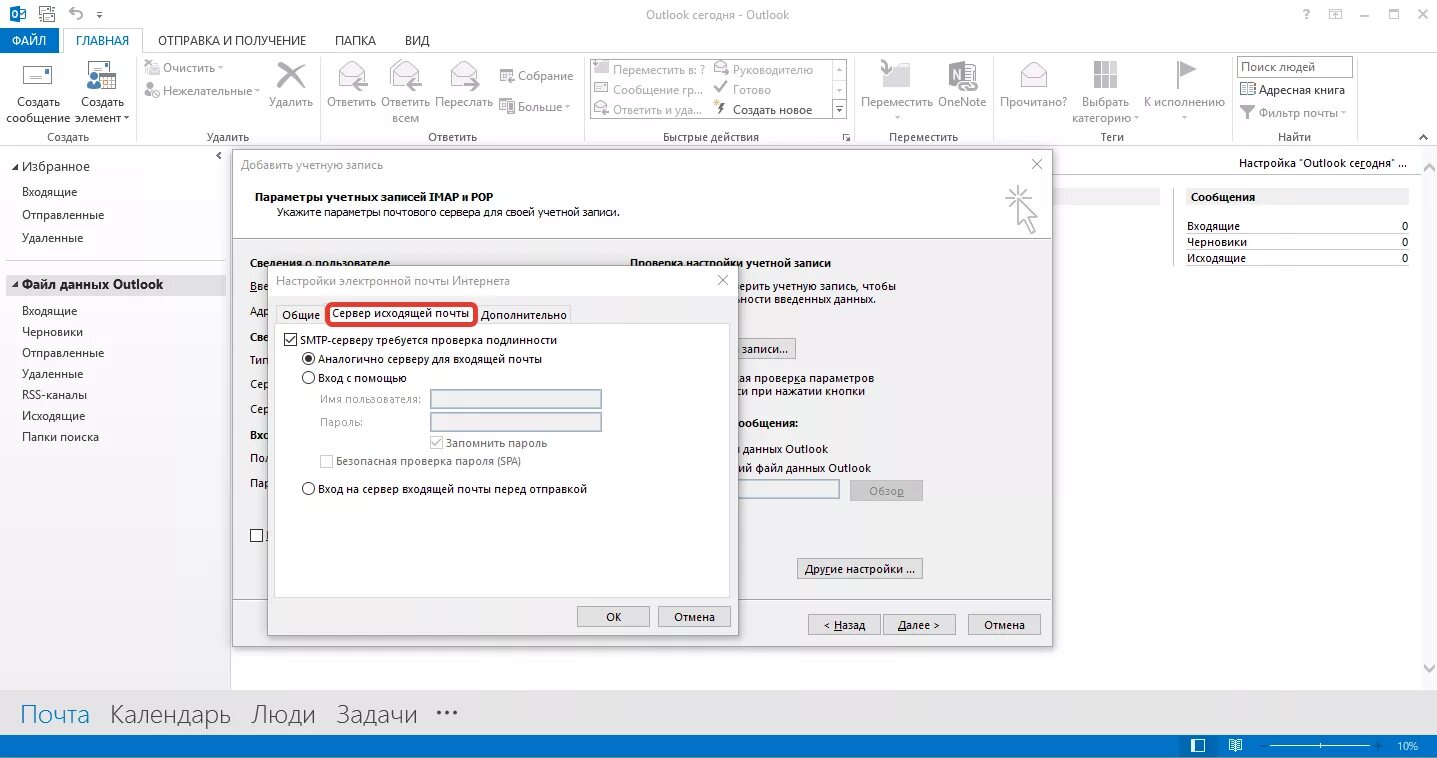1437x758 pixels.
Task: Click the Done (Готово) quick action
Action: coord(742,90)
